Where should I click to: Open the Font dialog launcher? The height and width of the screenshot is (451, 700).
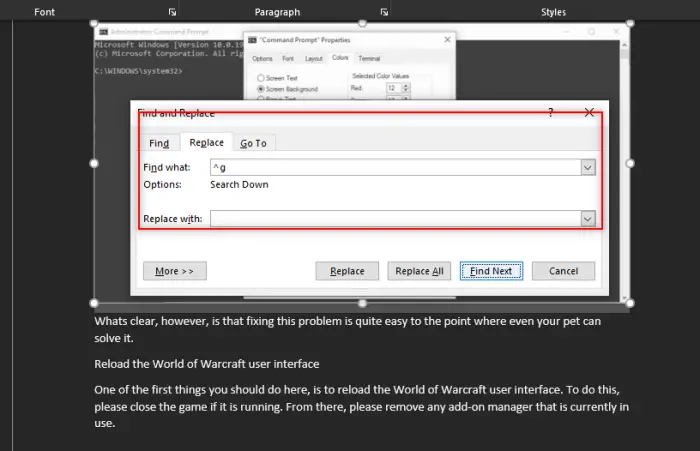coord(172,12)
